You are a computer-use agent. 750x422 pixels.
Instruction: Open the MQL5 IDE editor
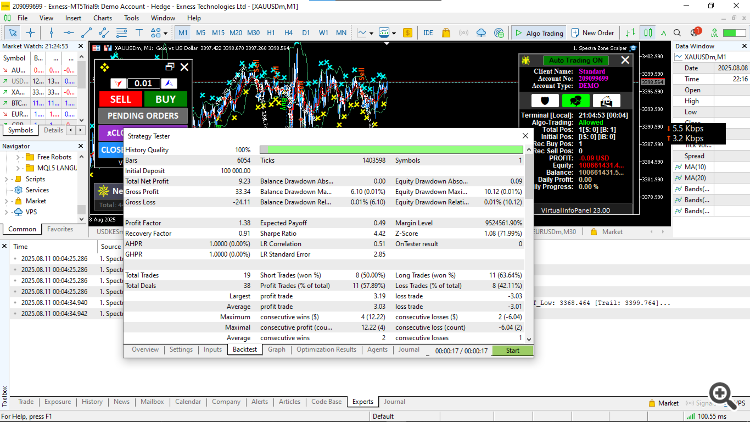pyautogui.click(x=428, y=33)
